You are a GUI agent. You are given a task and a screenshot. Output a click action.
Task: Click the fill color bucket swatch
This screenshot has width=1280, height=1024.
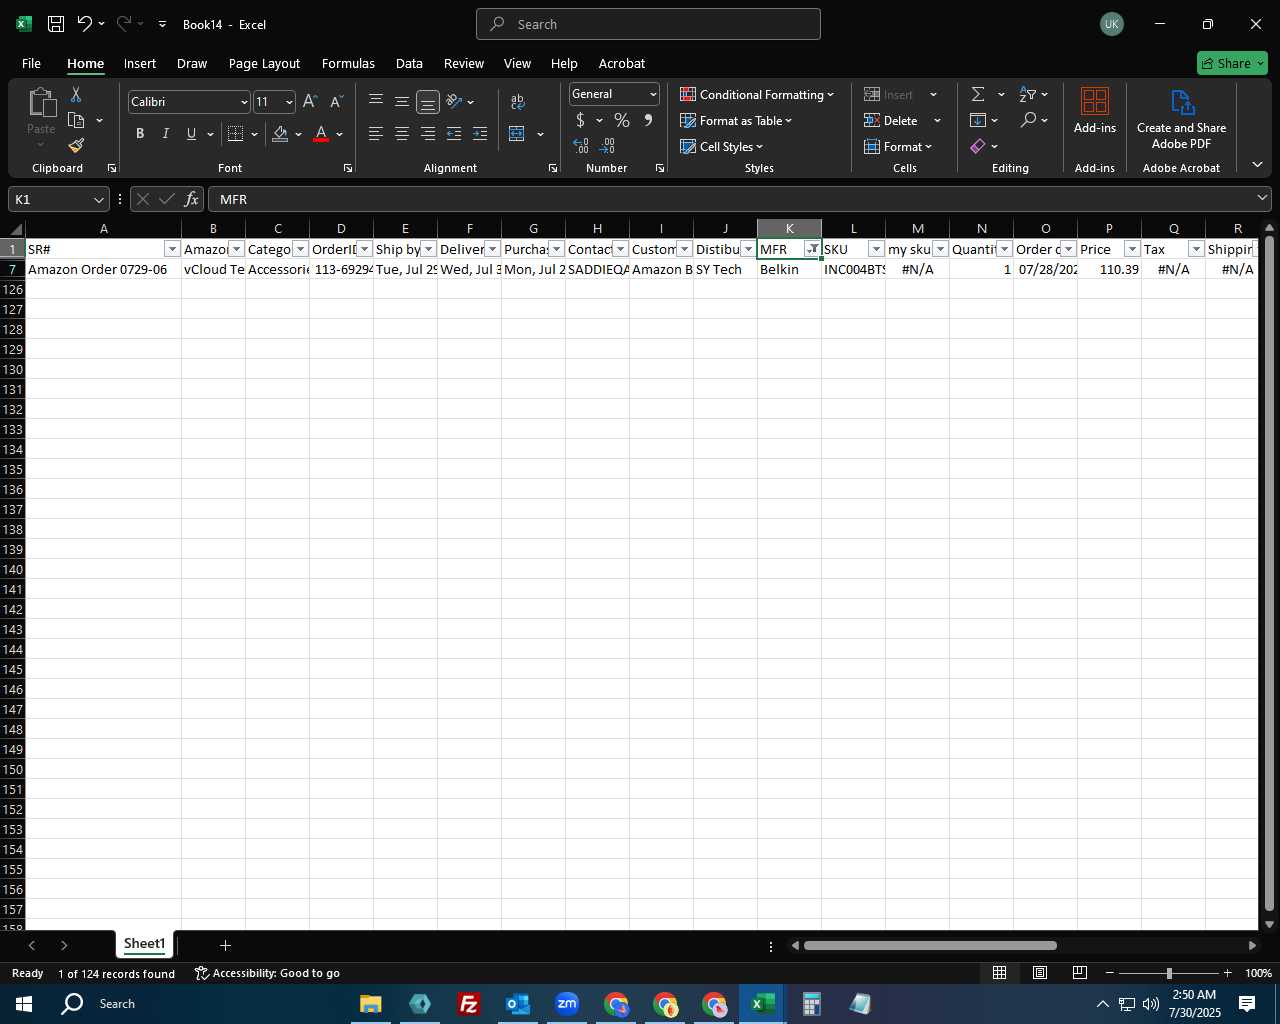click(x=280, y=133)
